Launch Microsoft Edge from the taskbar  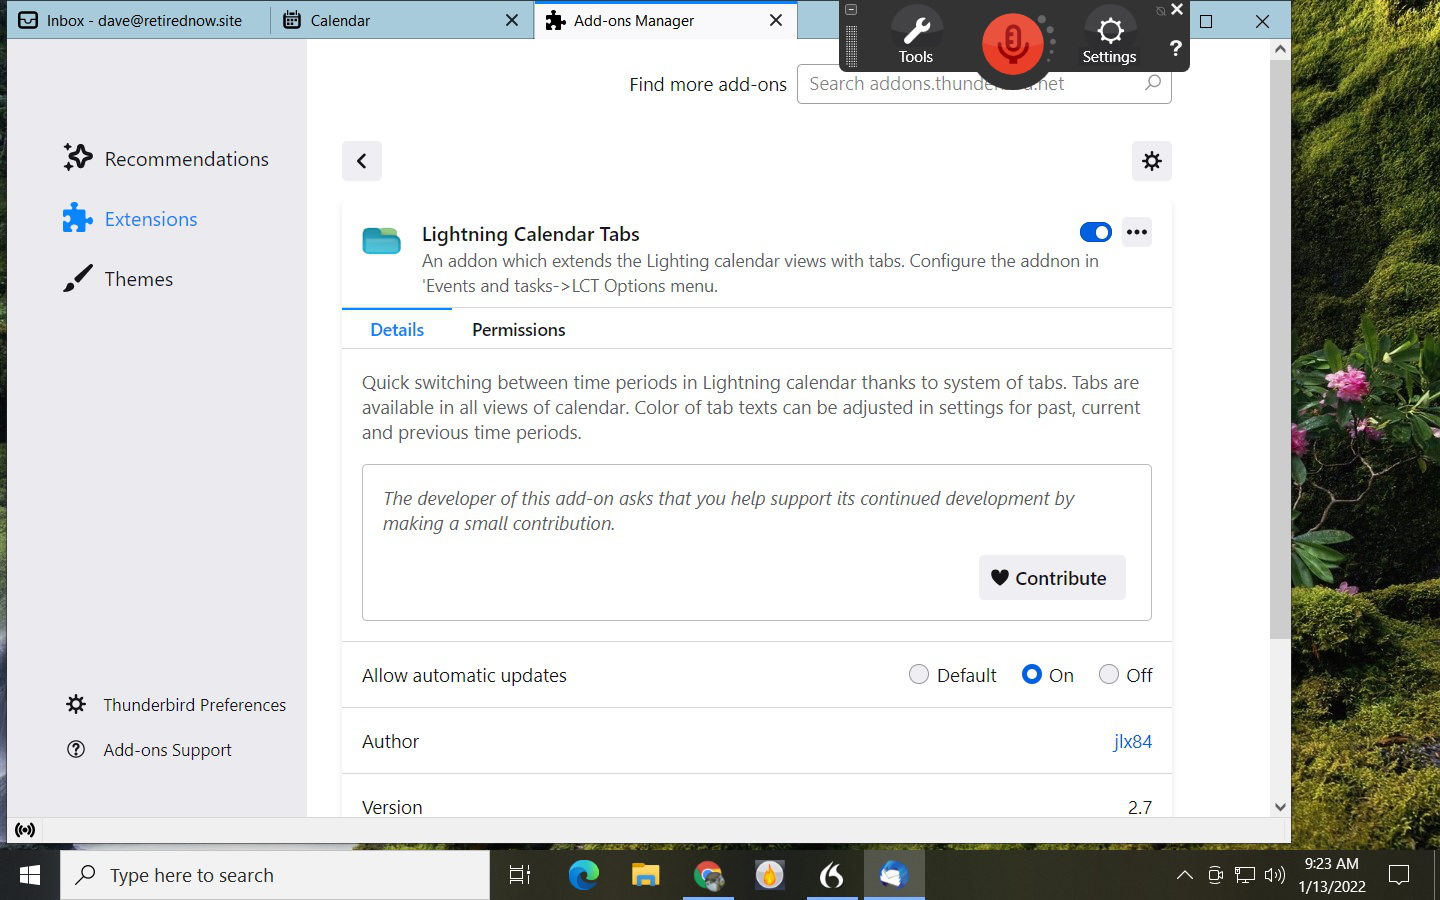[583, 876]
